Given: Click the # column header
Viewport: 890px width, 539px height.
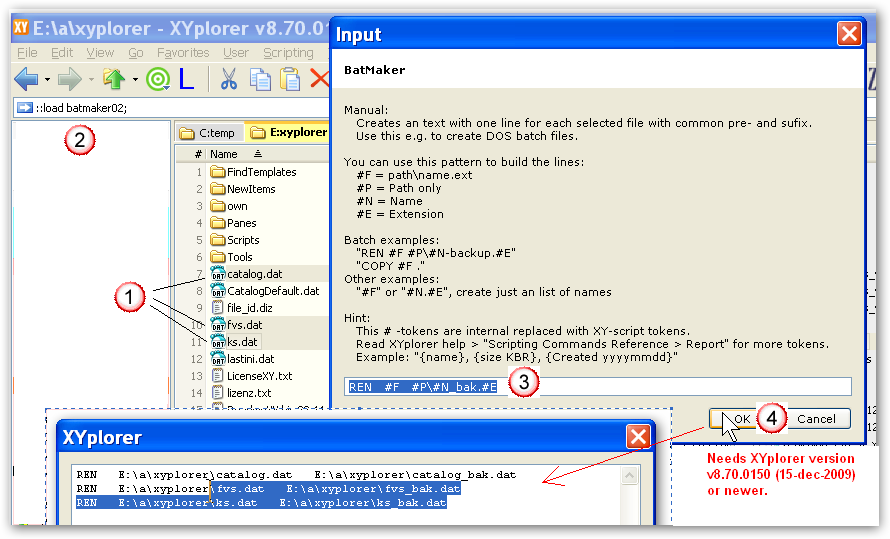Looking at the screenshot, I should tap(198, 154).
